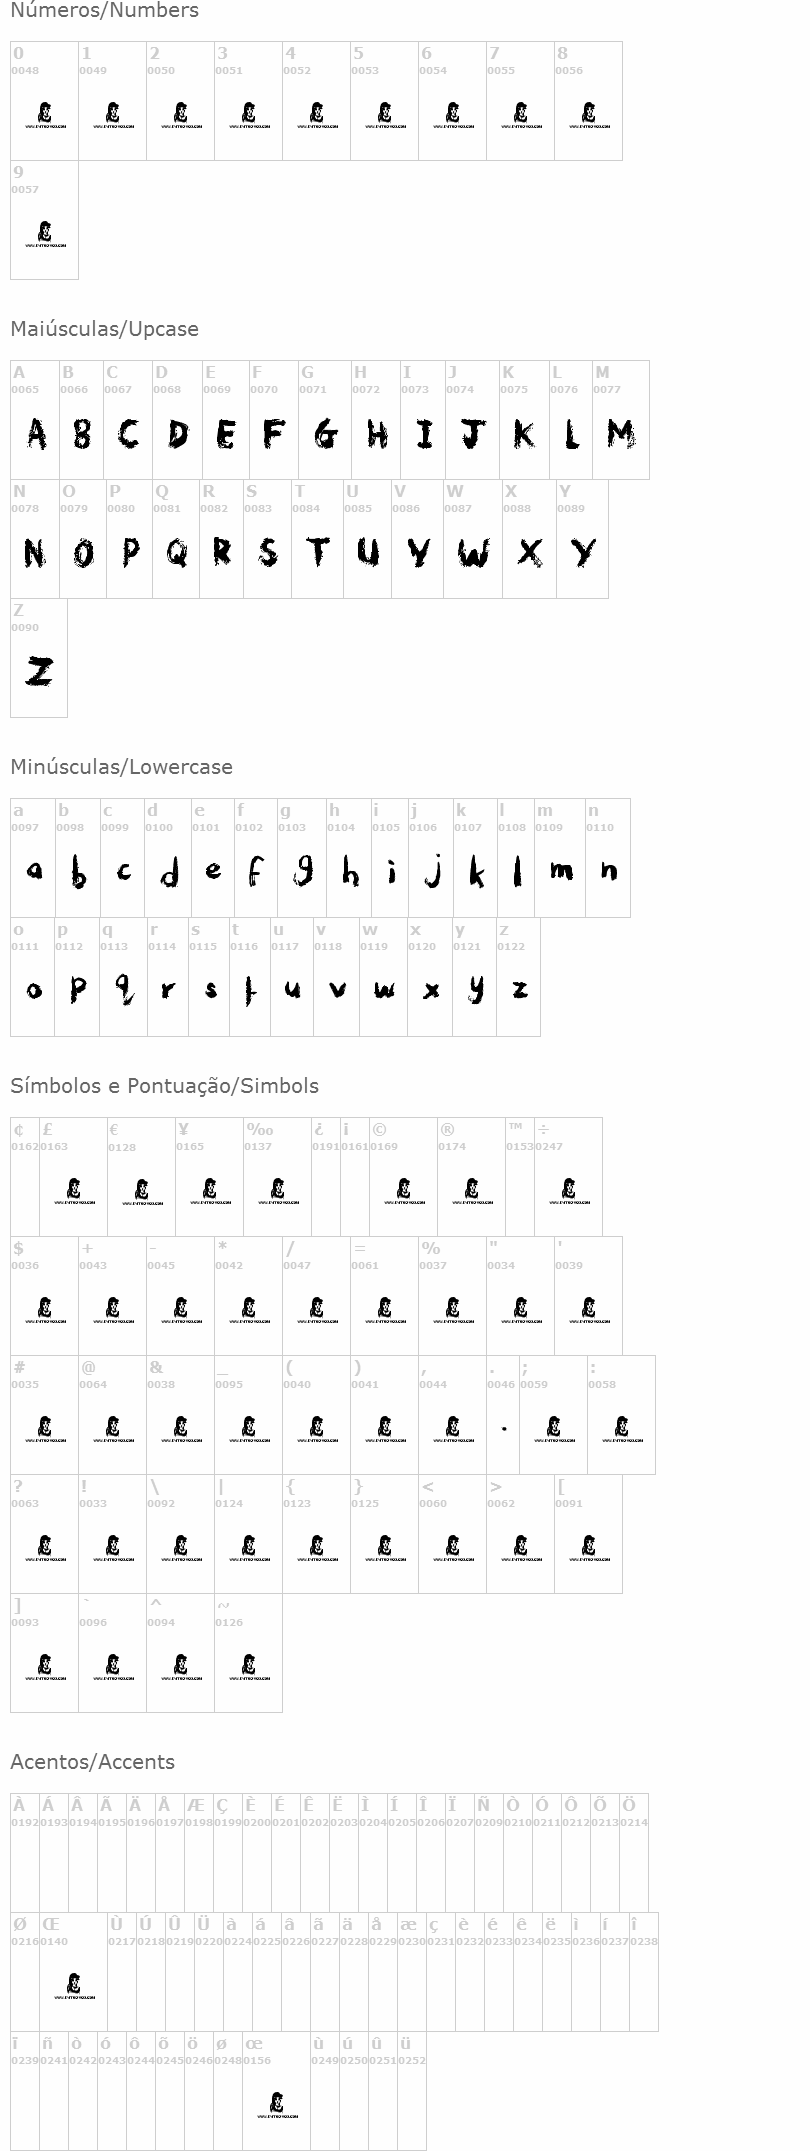The height and width of the screenshot is (2151, 810).
Task: Click the uppercase M glyph image
Action: pyautogui.click(x=621, y=434)
